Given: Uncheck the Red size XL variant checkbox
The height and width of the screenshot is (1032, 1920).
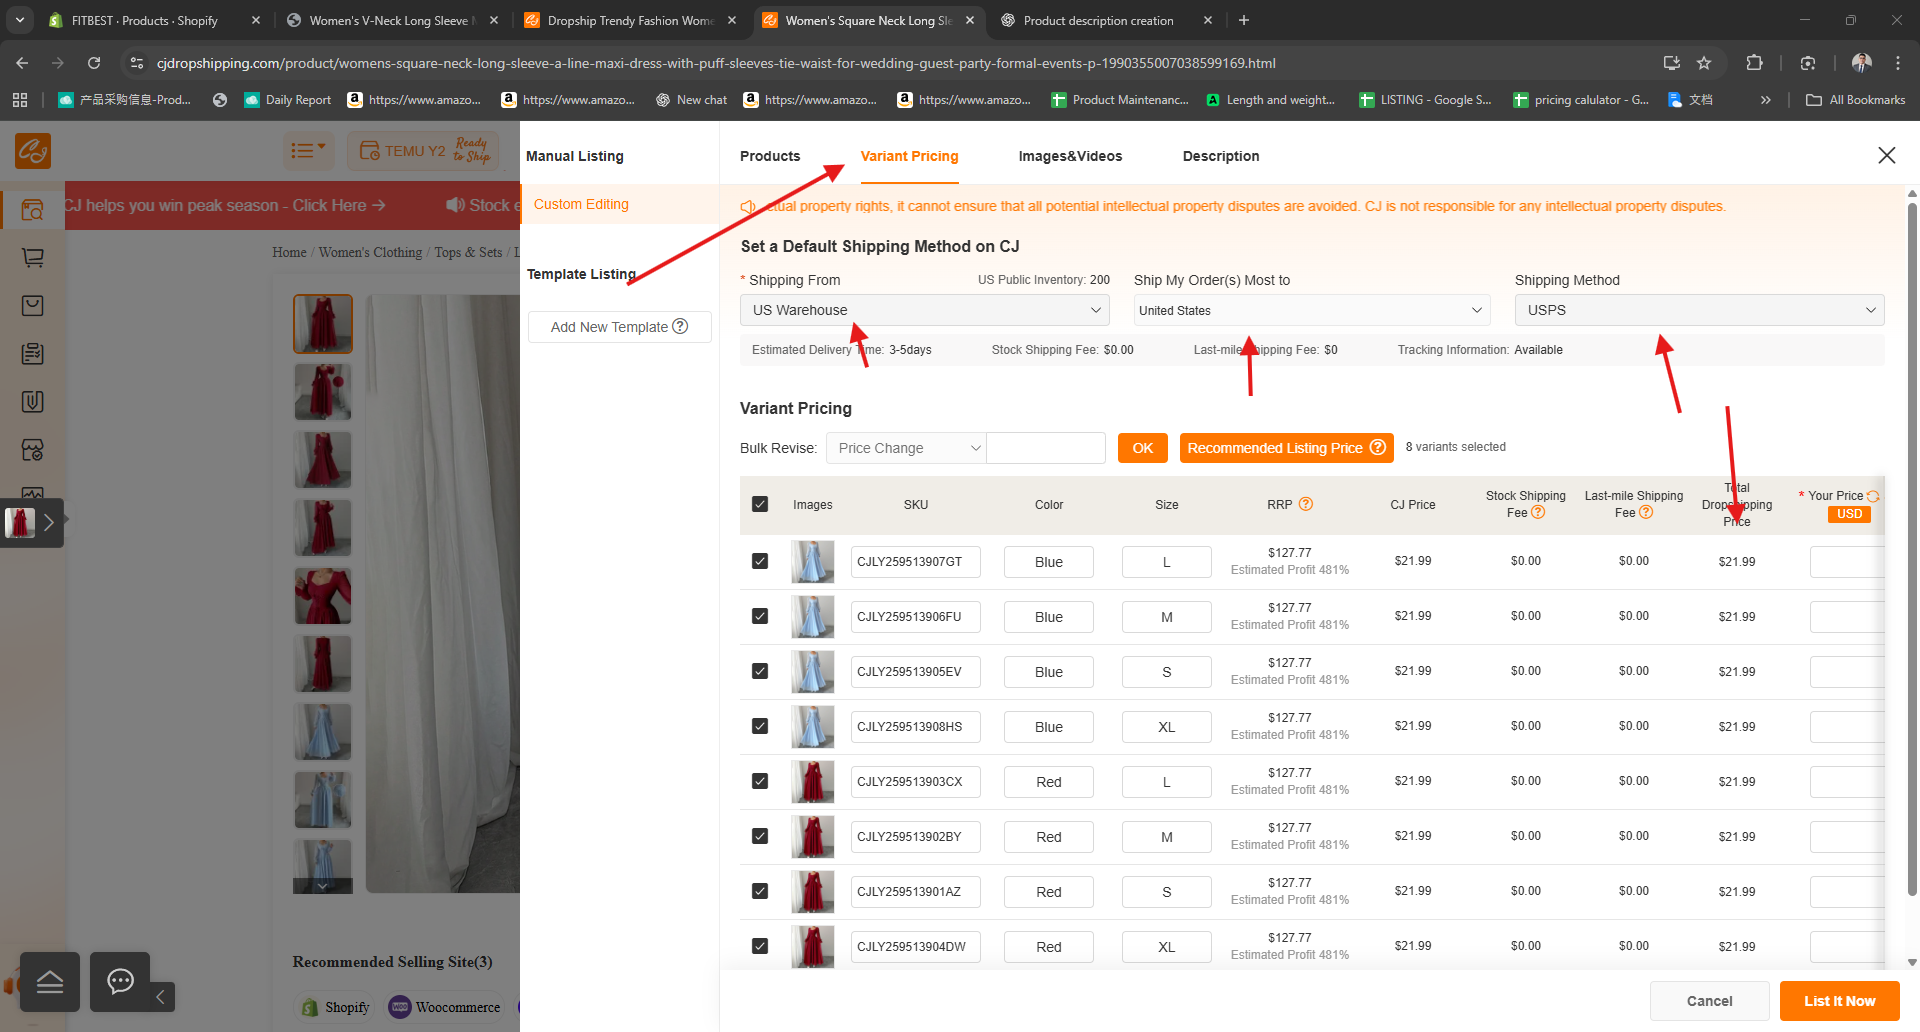Looking at the screenshot, I should coord(760,946).
